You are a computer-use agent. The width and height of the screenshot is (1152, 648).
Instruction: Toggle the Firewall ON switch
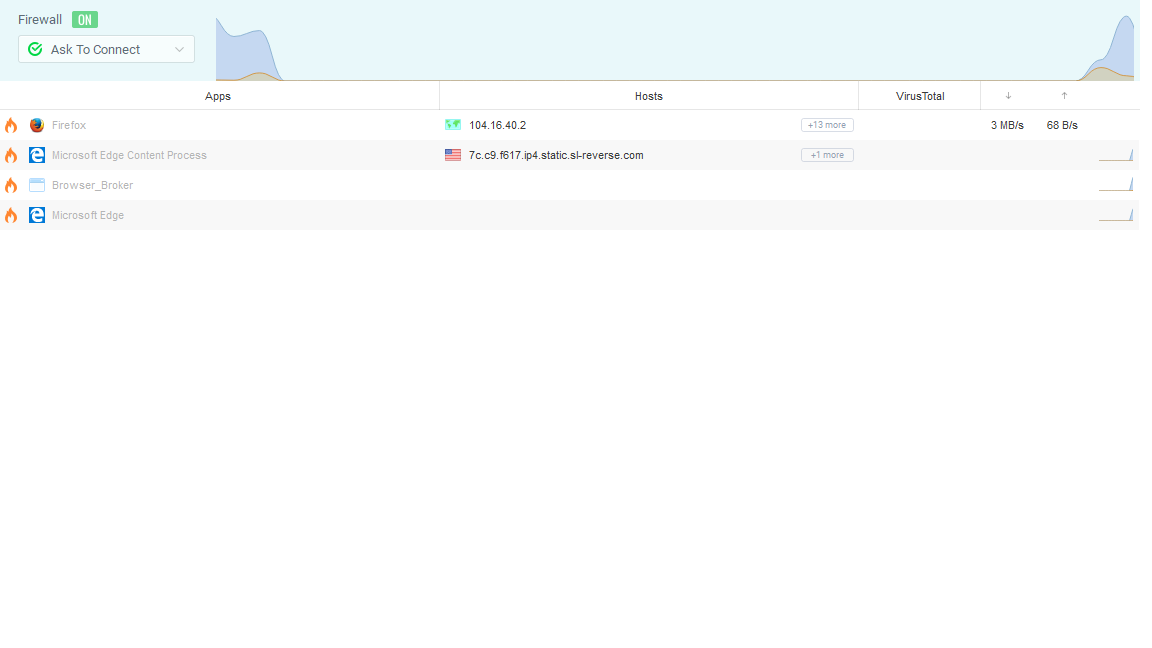[85, 20]
